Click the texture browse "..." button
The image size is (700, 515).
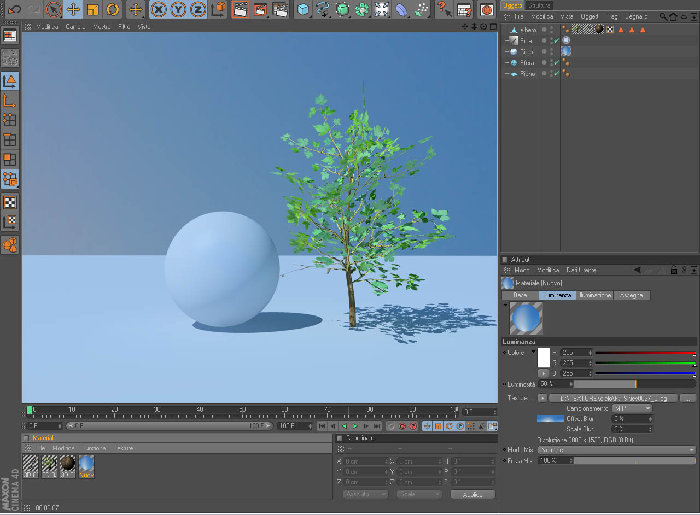coord(688,398)
